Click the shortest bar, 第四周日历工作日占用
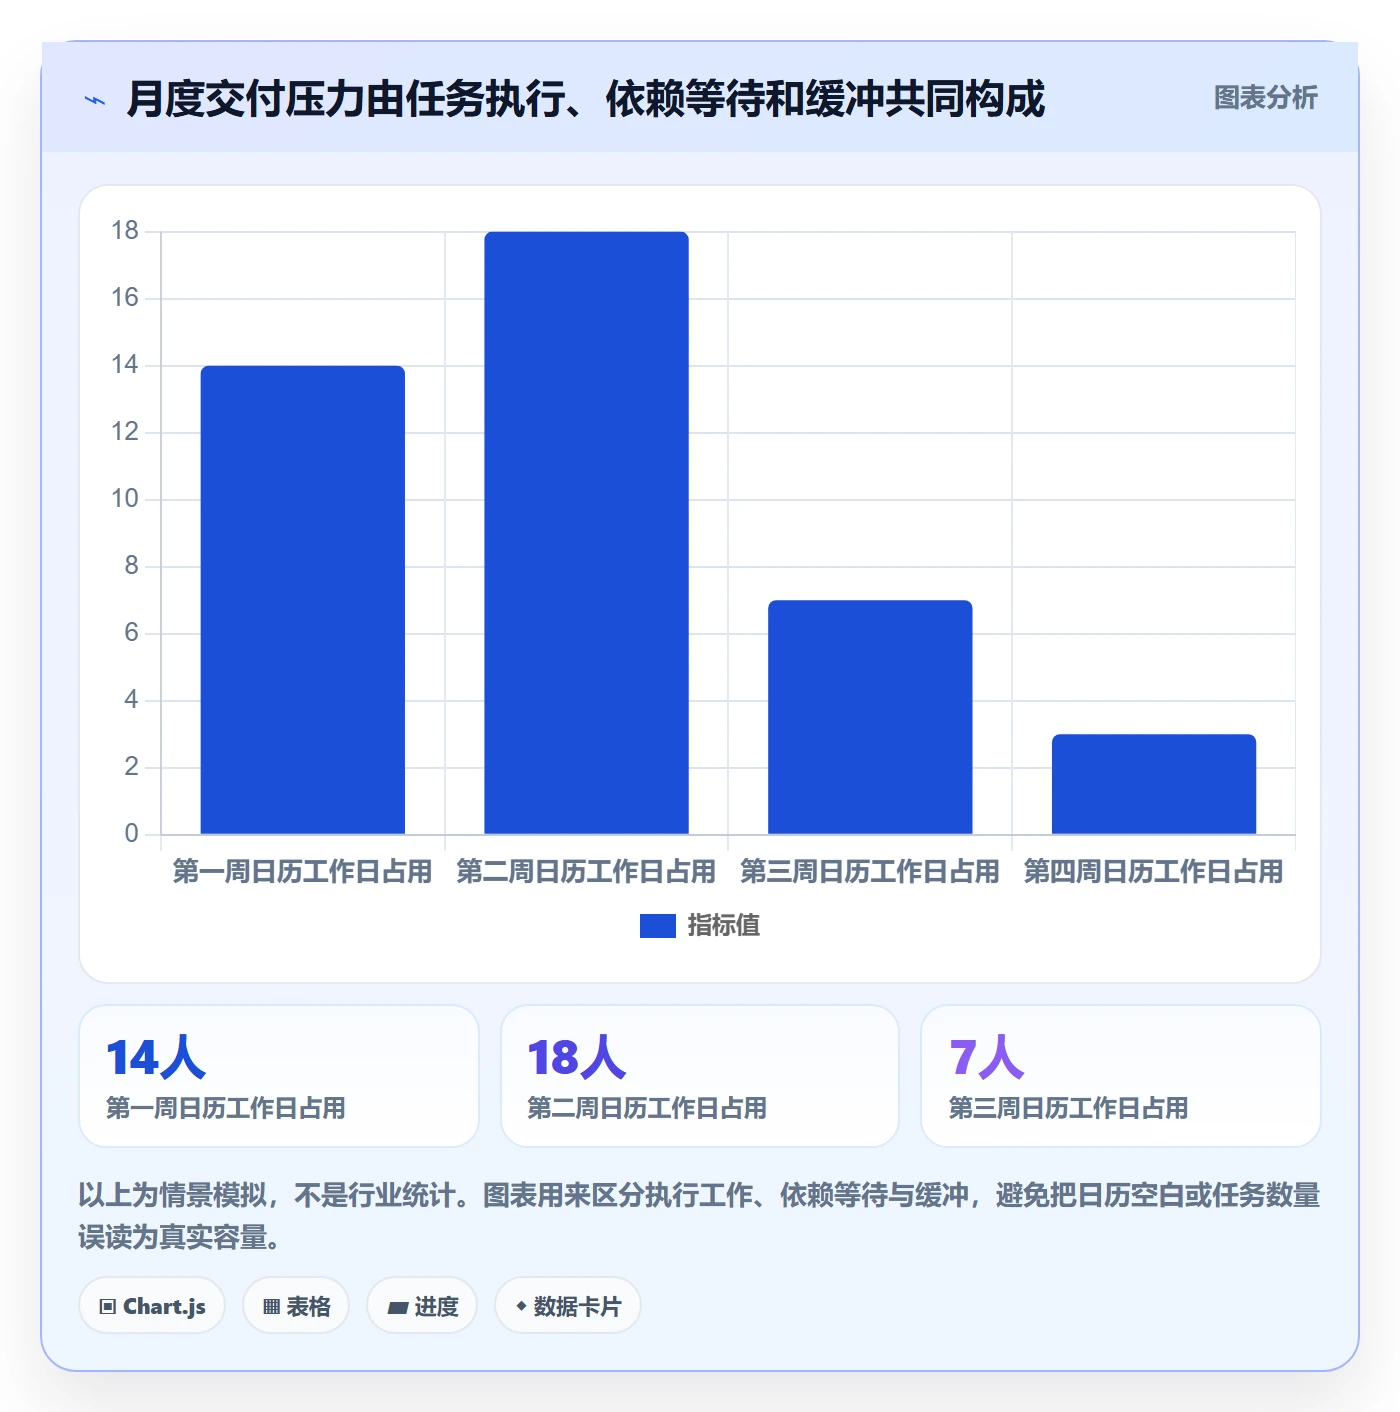Image resolution: width=1400 pixels, height=1412 pixels. click(1154, 784)
